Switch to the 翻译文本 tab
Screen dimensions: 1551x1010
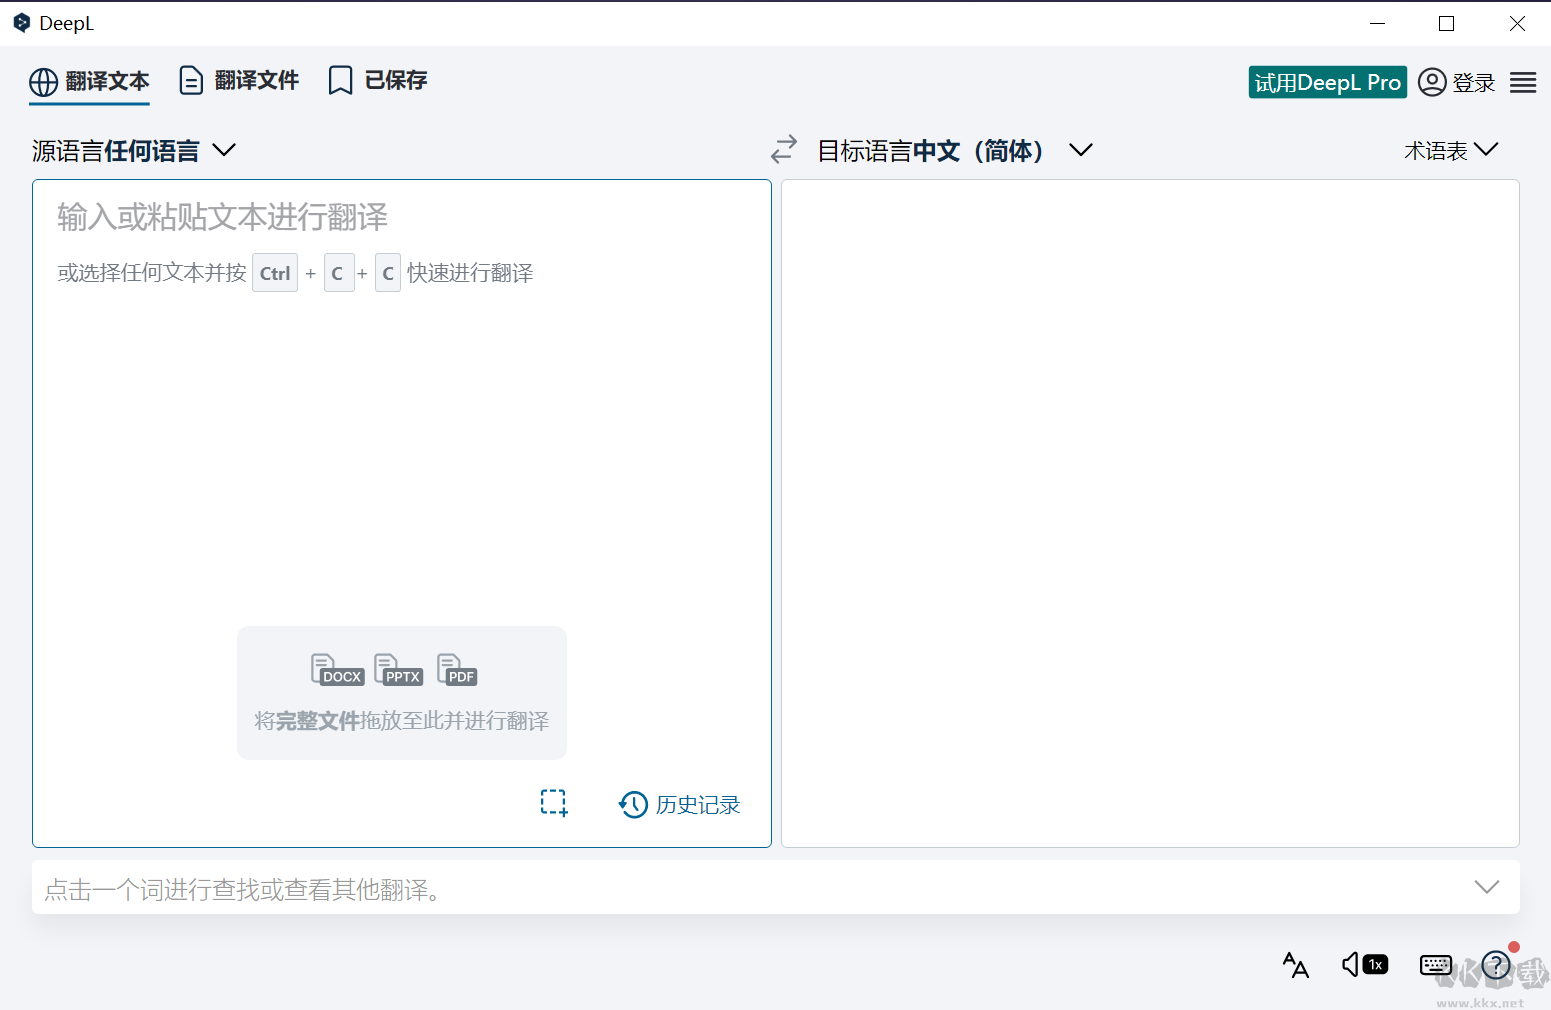point(89,81)
